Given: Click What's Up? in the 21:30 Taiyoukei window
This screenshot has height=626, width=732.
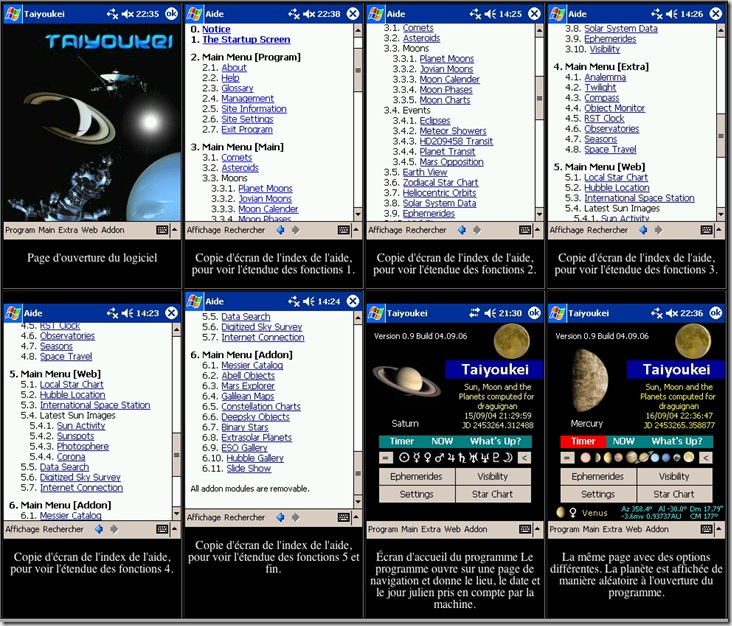Looking at the screenshot, I should coord(495,441).
